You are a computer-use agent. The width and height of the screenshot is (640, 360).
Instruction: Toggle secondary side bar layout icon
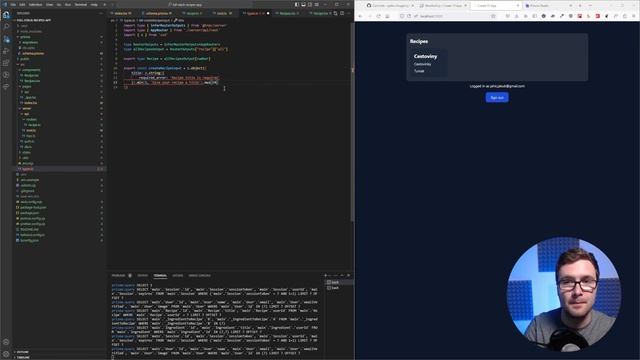310,4
